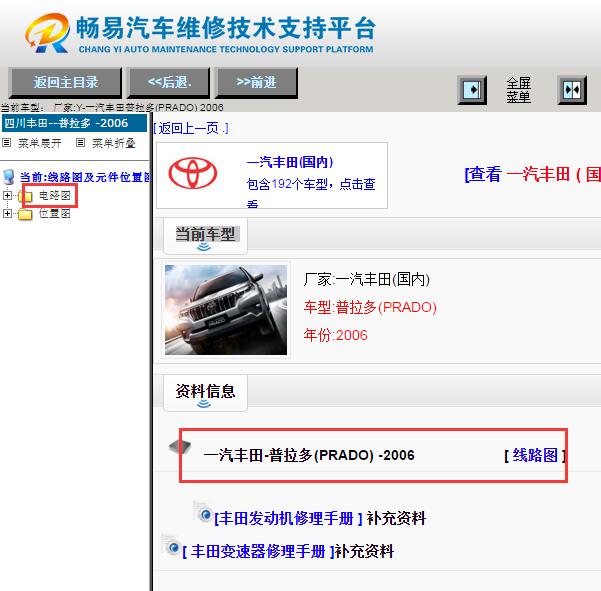601x591 pixels.
Task: Open the 当前:线路图及元件位置图 root node
Action: (85, 177)
